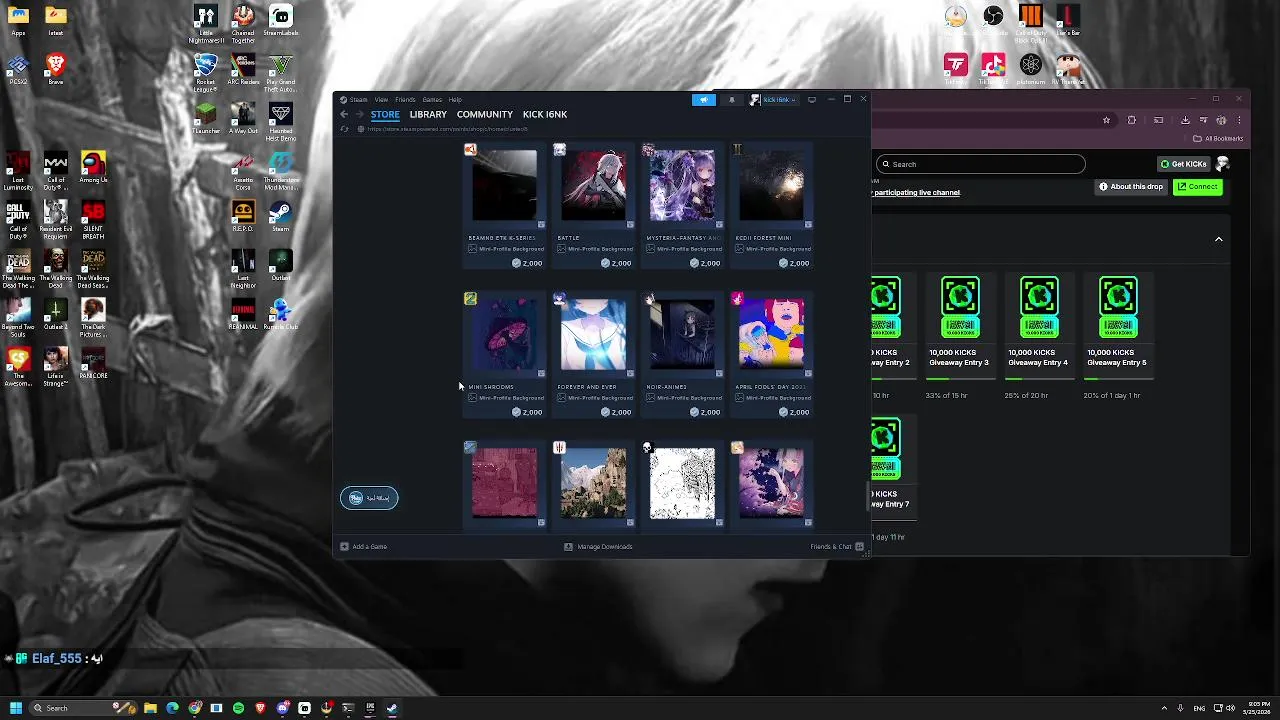
Task: Reload the Steam store page
Action: [x=344, y=129]
